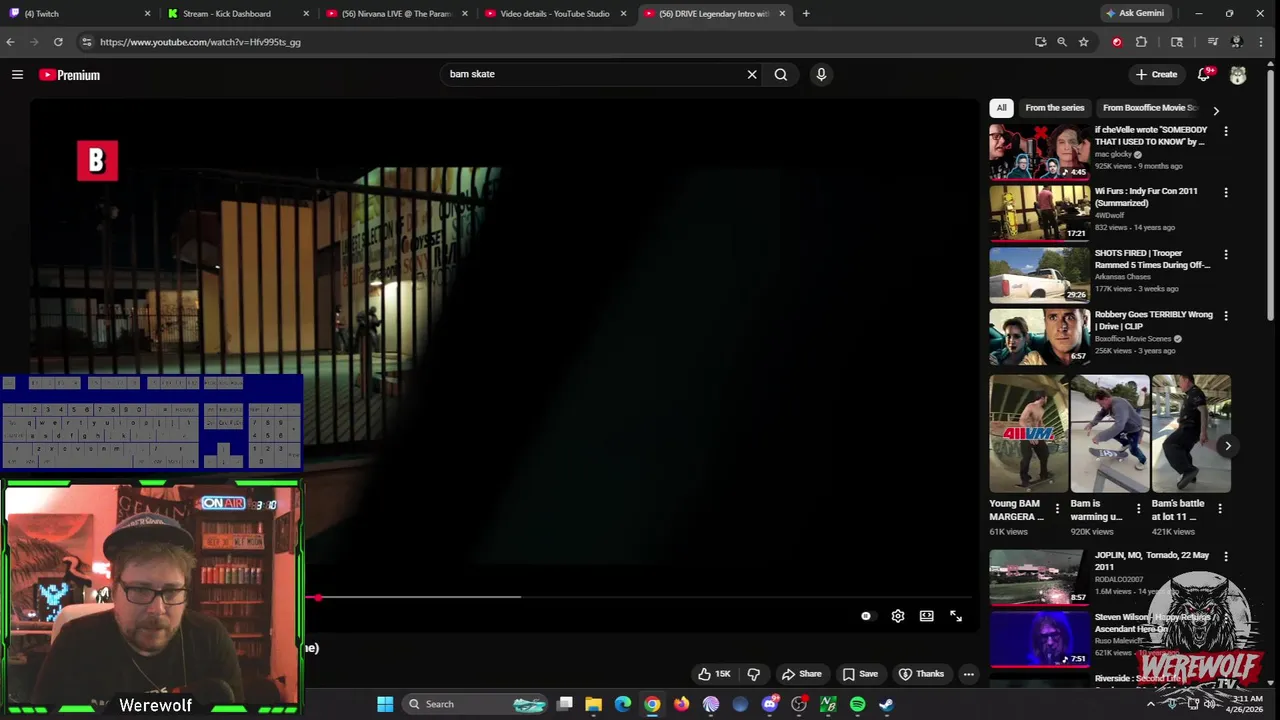
Task: Share the video
Action: coord(801,674)
